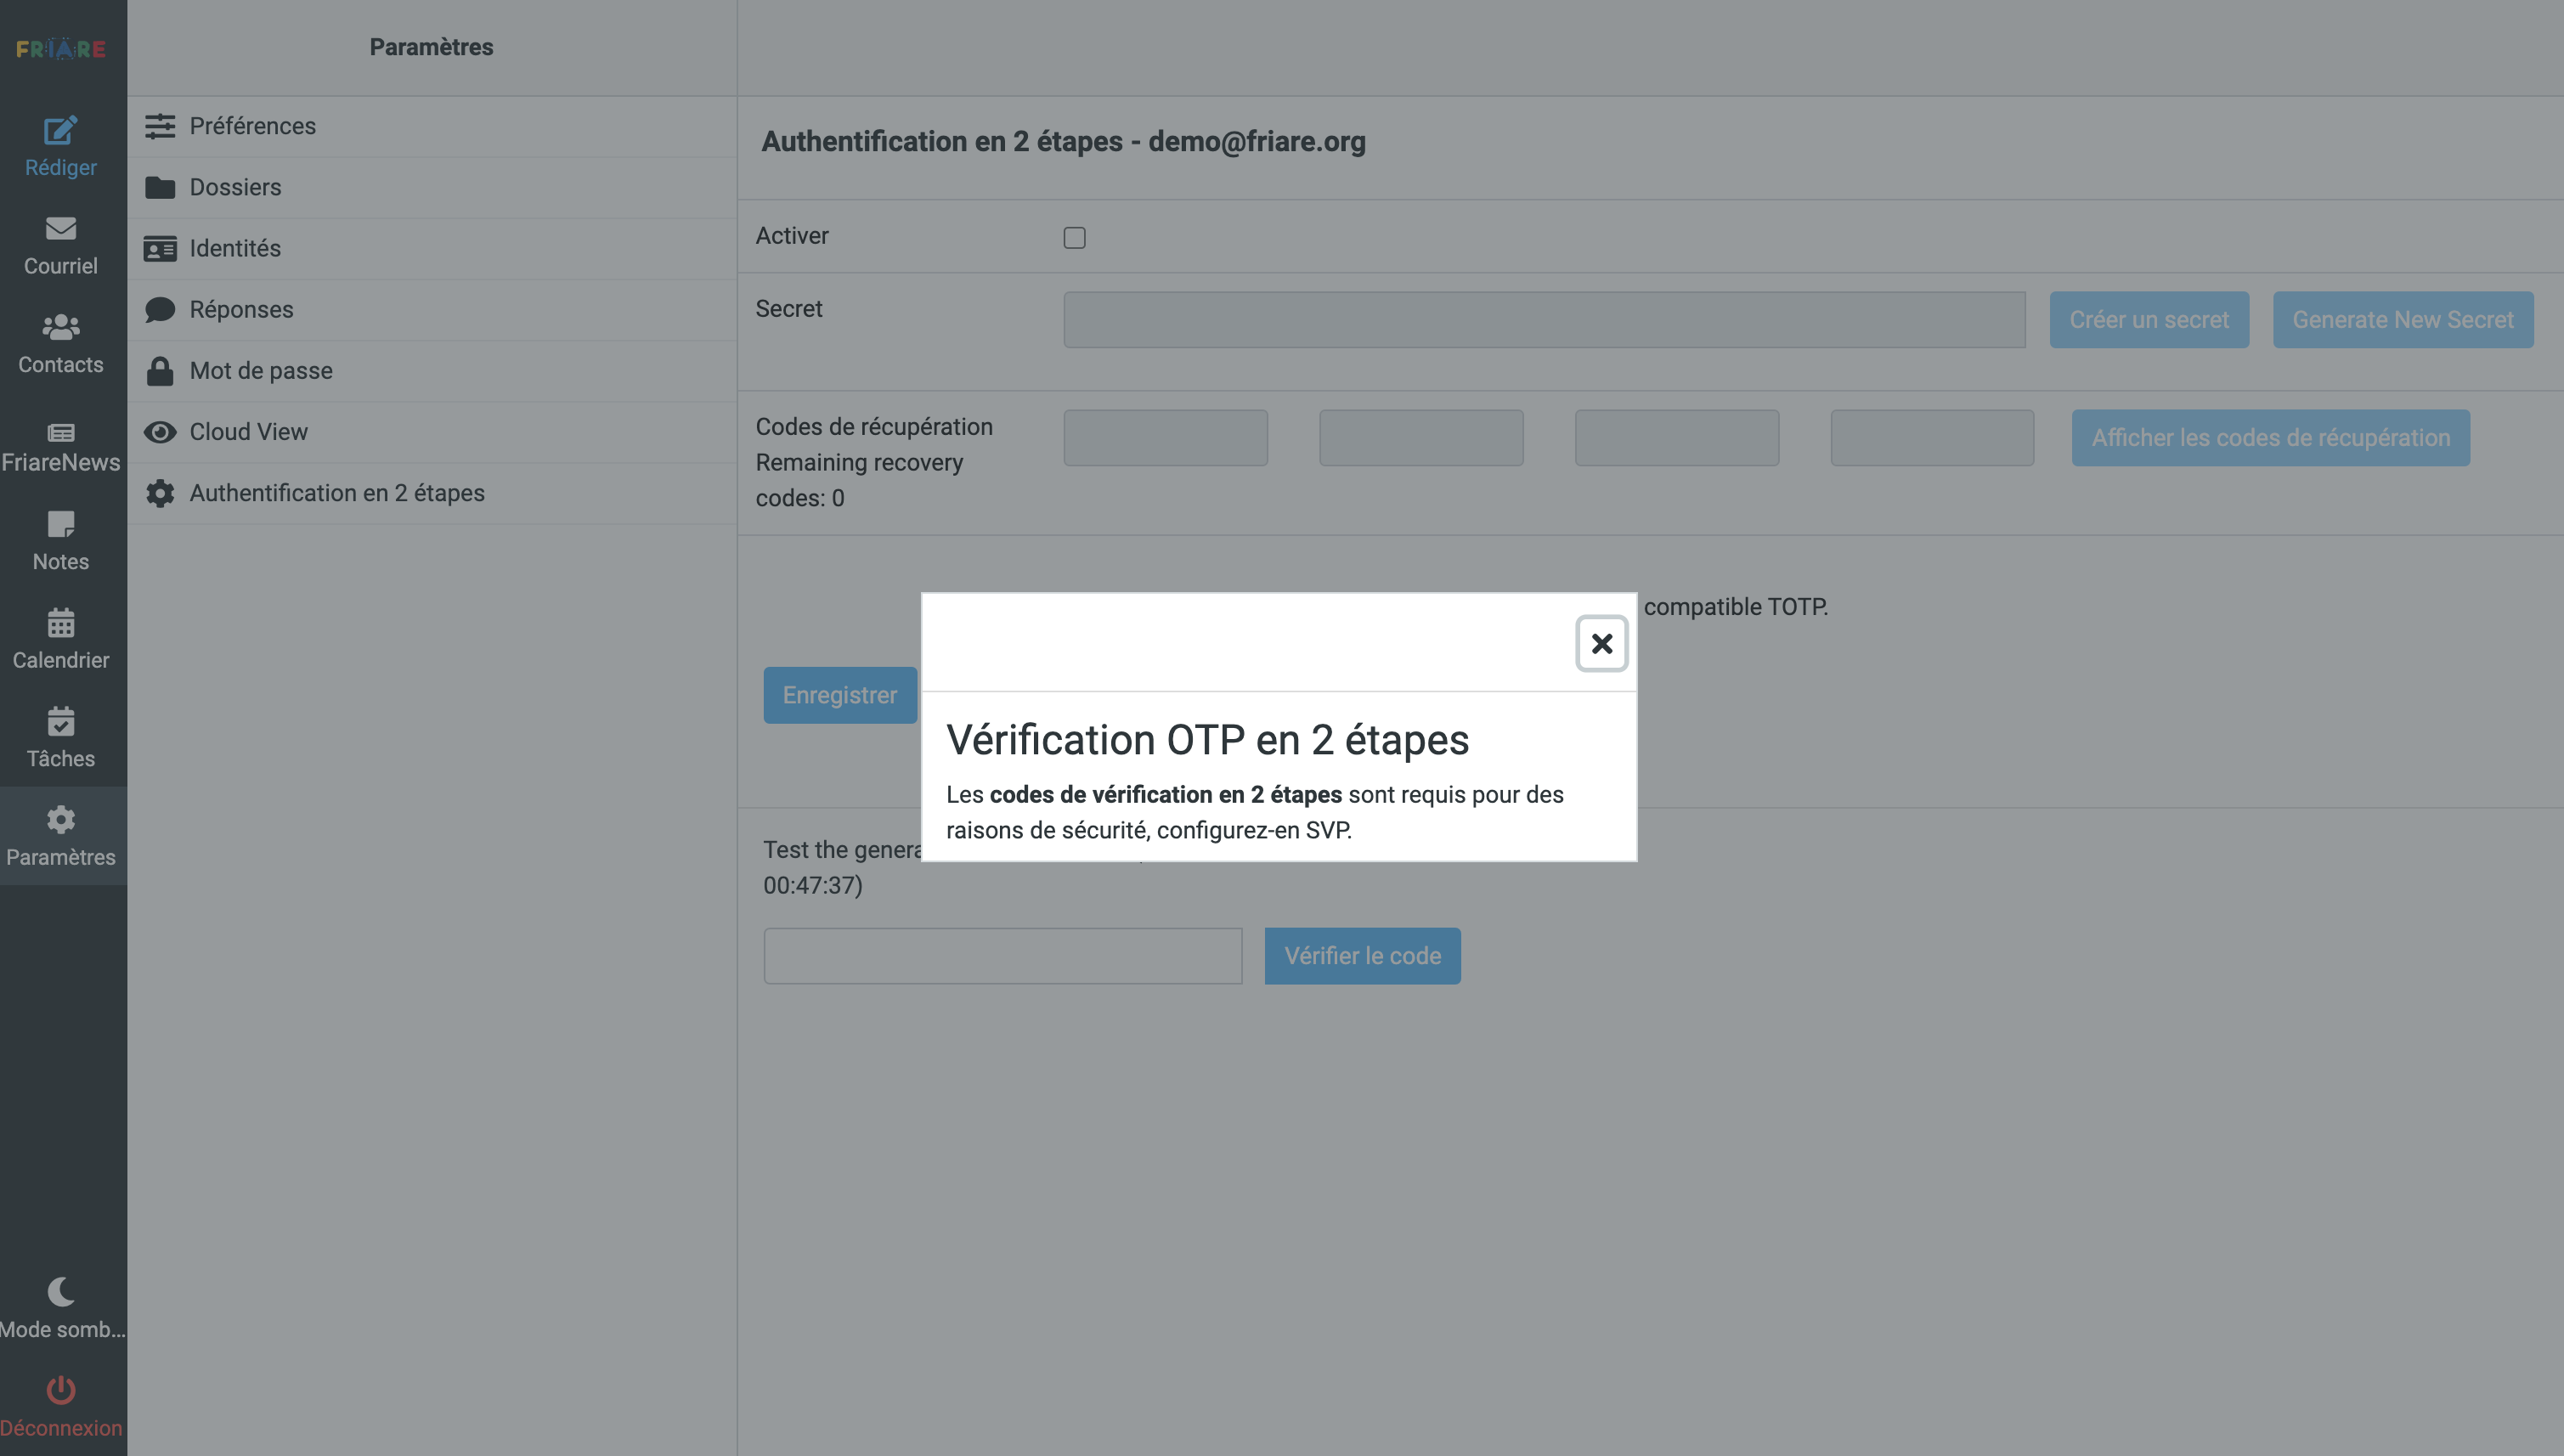Viewport: 2564px width, 1456px height.
Task: Click the Déconnexion power icon
Action: [x=60, y=1390]
